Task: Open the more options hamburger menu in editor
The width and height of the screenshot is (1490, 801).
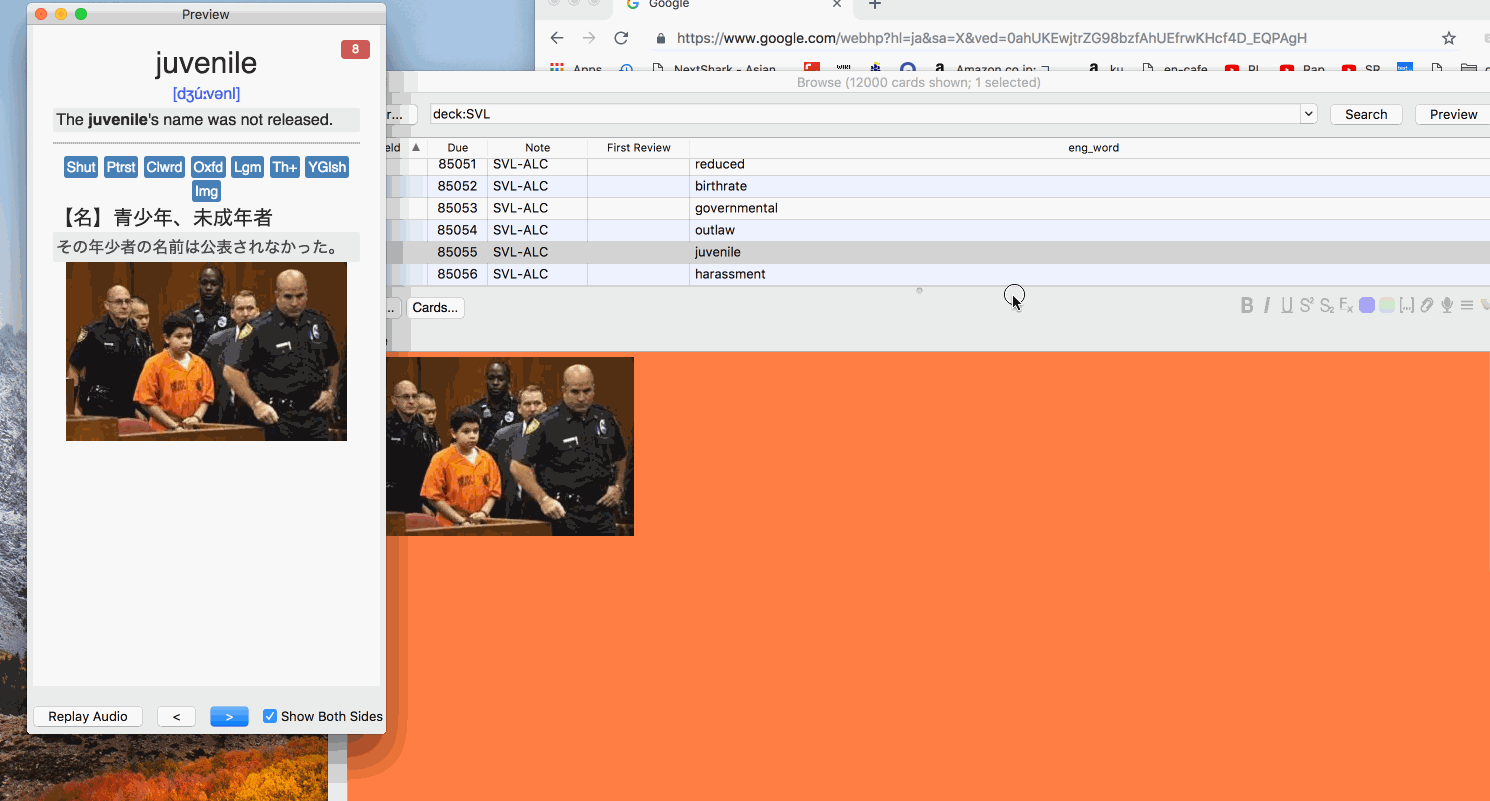Action: pyautogui.click(x=1467, y=306)
